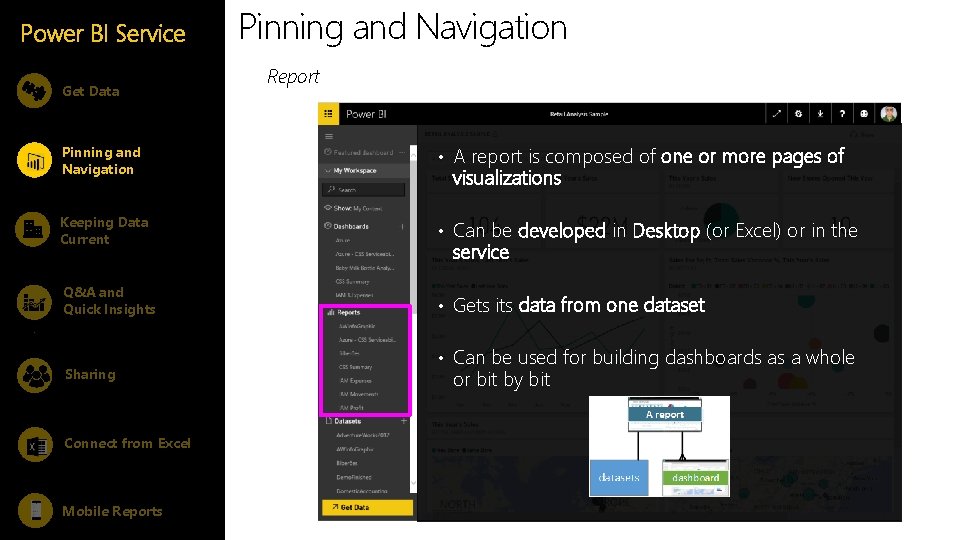Click the Pinning and Navigation circular icon

[34, 160]
